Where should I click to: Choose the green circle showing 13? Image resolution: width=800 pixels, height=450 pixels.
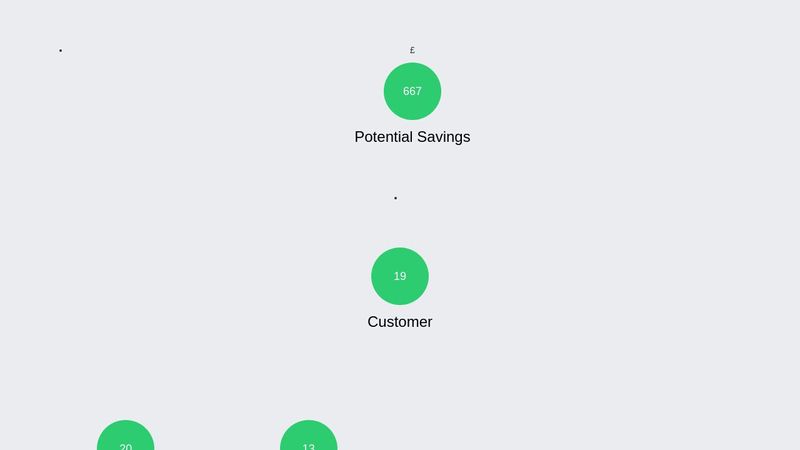click(309, 435)
